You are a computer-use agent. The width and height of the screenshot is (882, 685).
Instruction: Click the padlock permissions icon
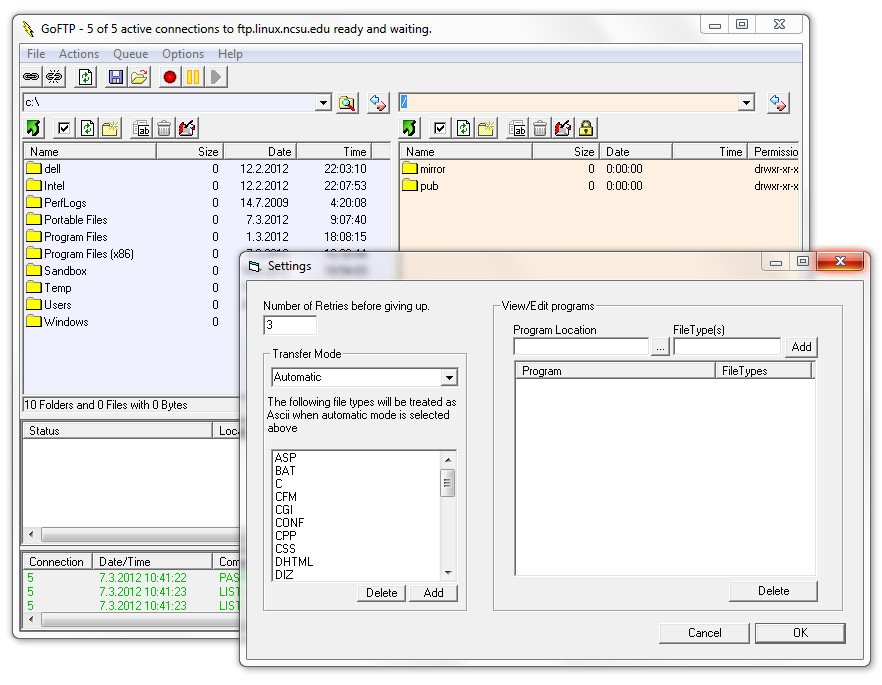pyautogui.click(x=586, y=128)
